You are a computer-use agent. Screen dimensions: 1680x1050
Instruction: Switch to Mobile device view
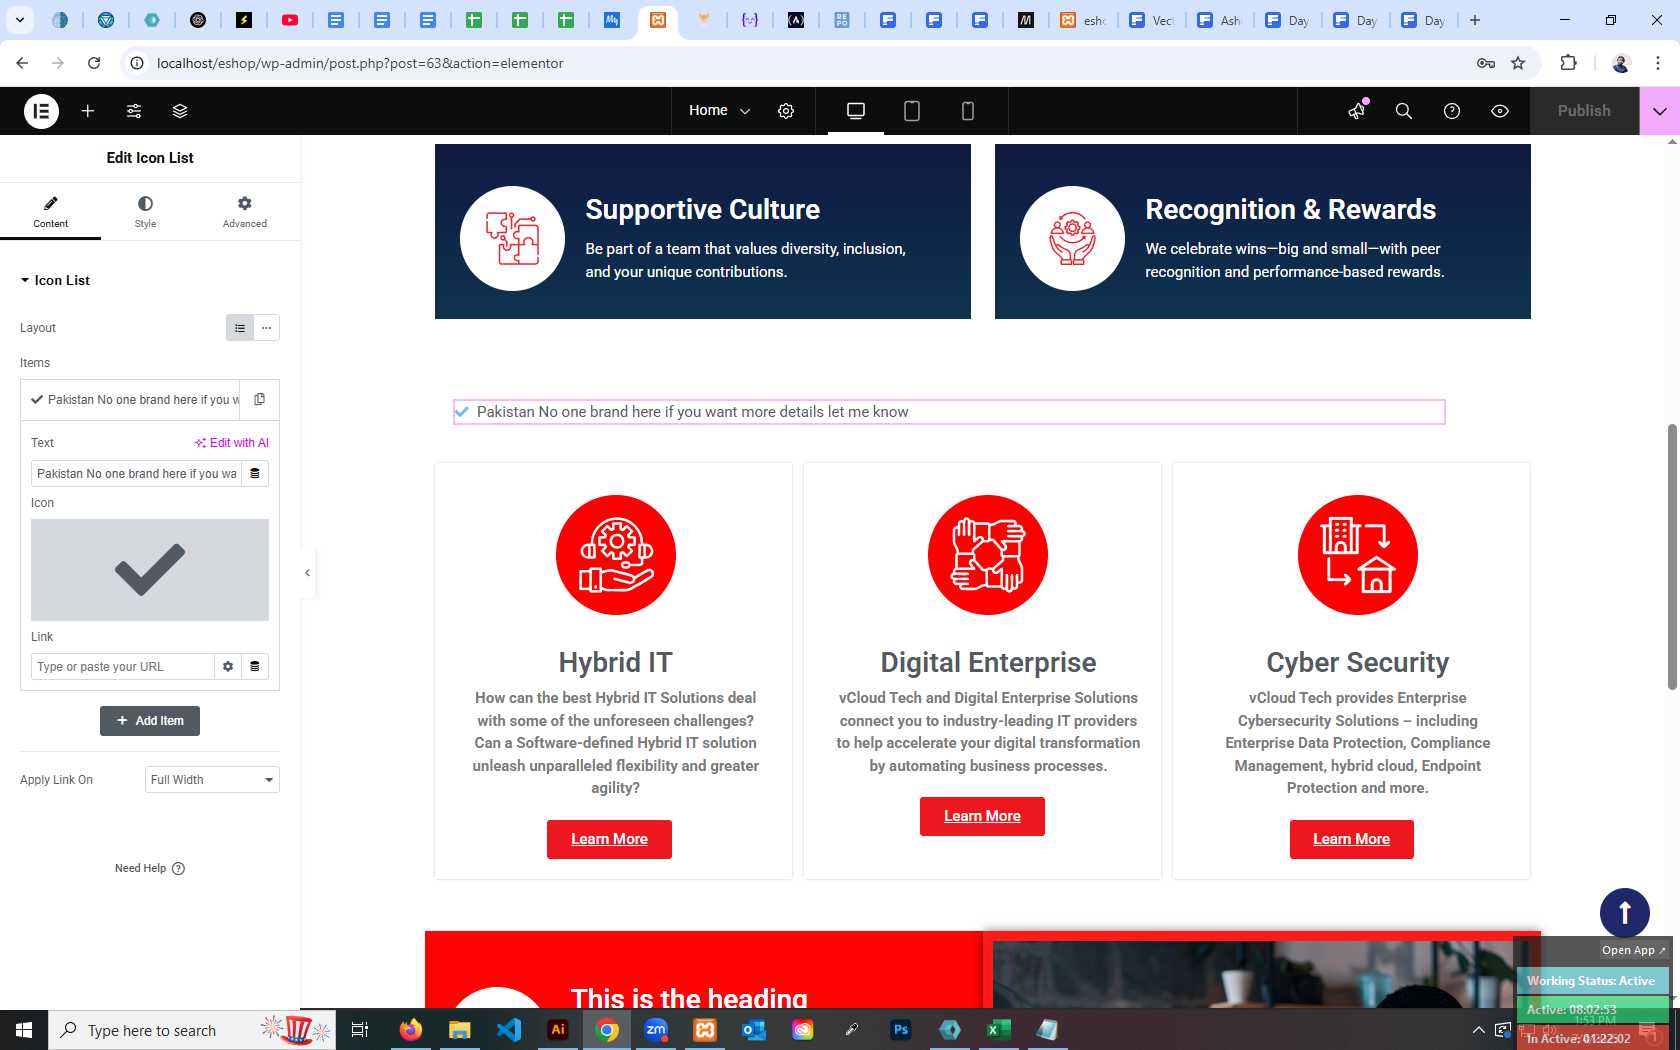point(968,111)
